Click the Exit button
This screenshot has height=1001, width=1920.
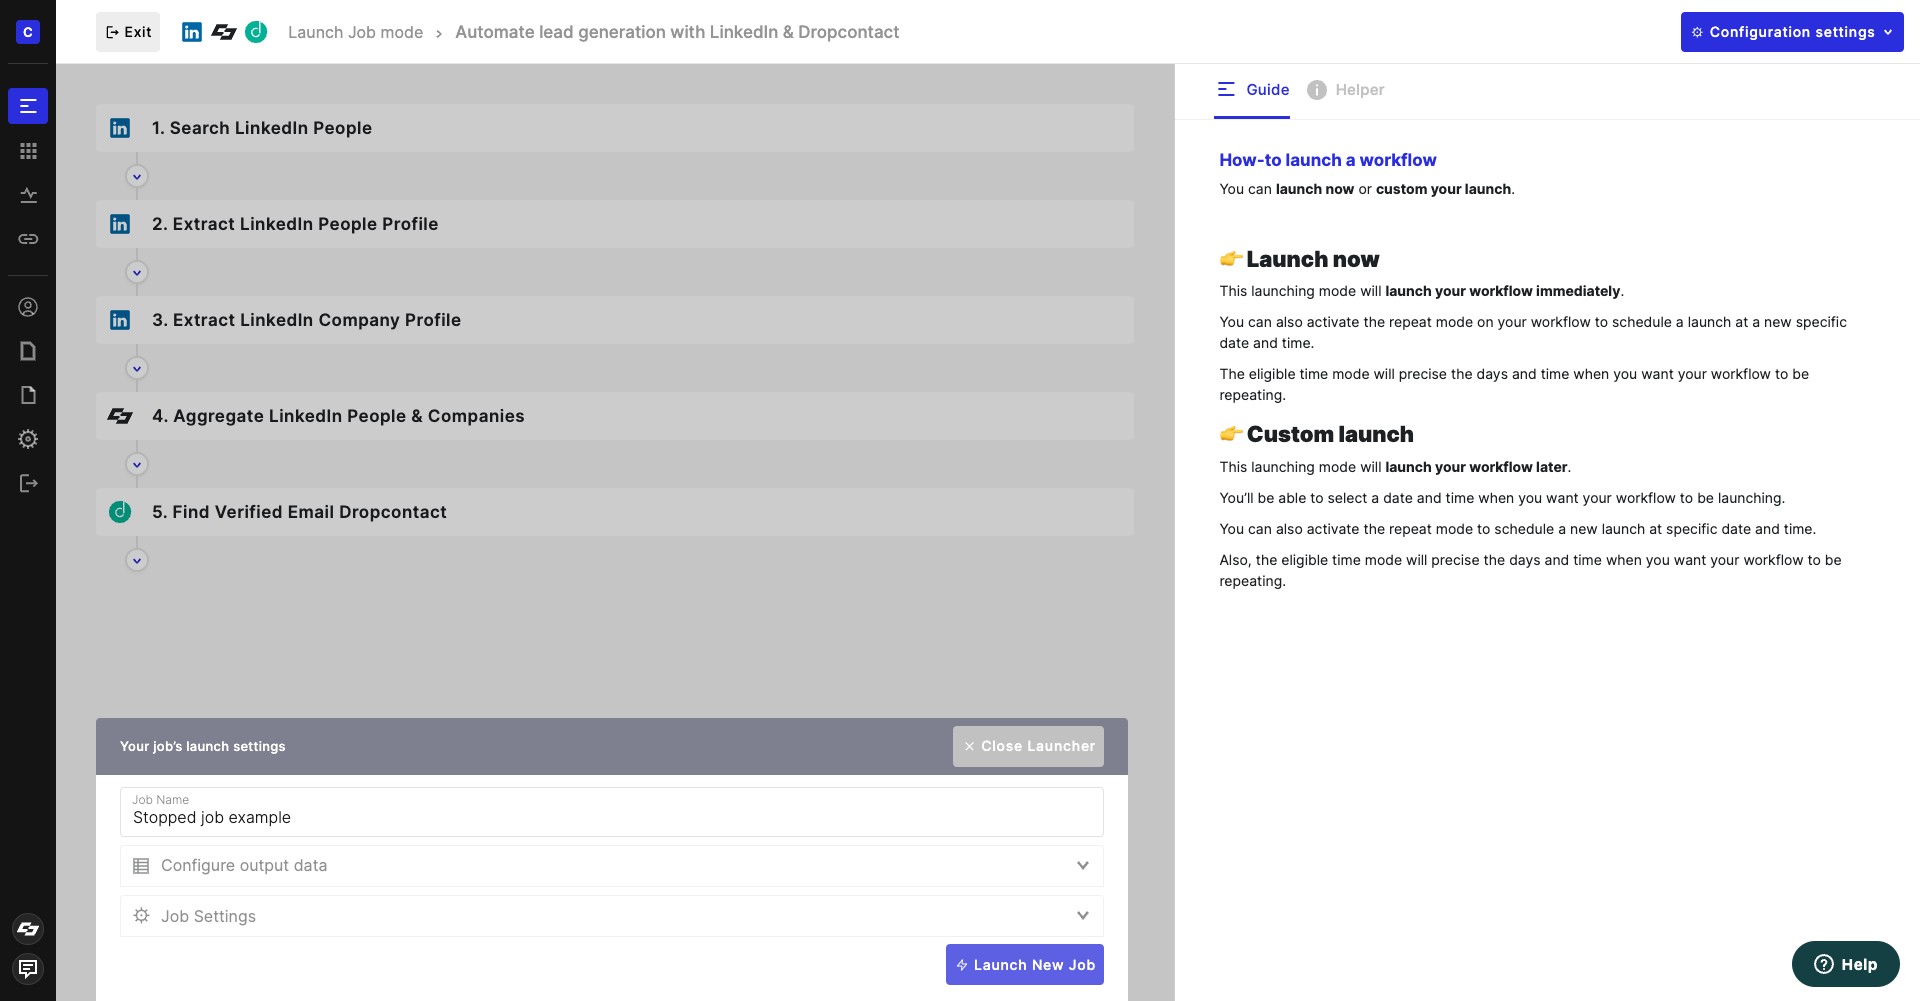click(x=128, y=32)
